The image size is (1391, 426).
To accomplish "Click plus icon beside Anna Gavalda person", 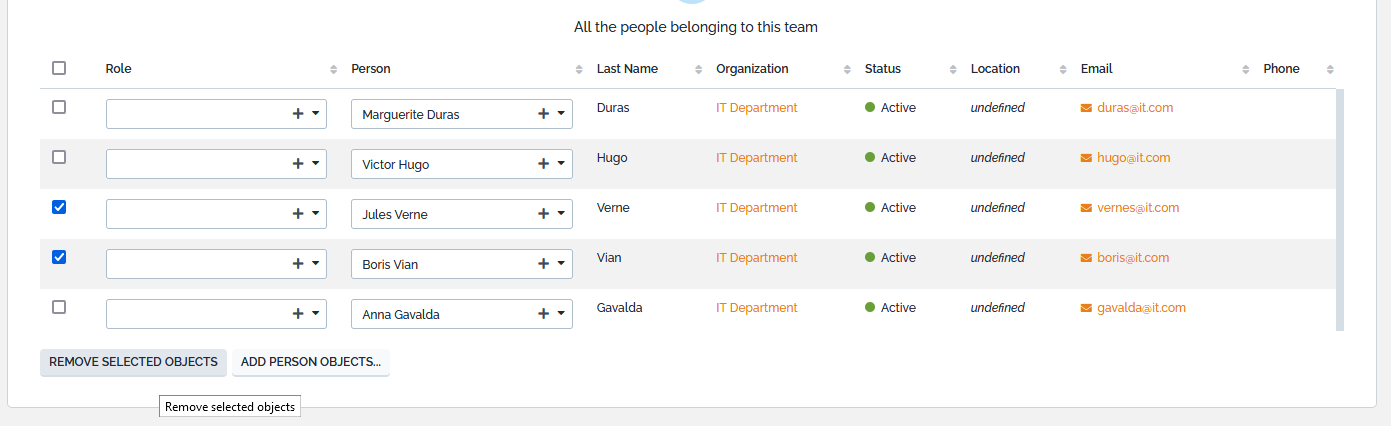I will coord(544,314).
